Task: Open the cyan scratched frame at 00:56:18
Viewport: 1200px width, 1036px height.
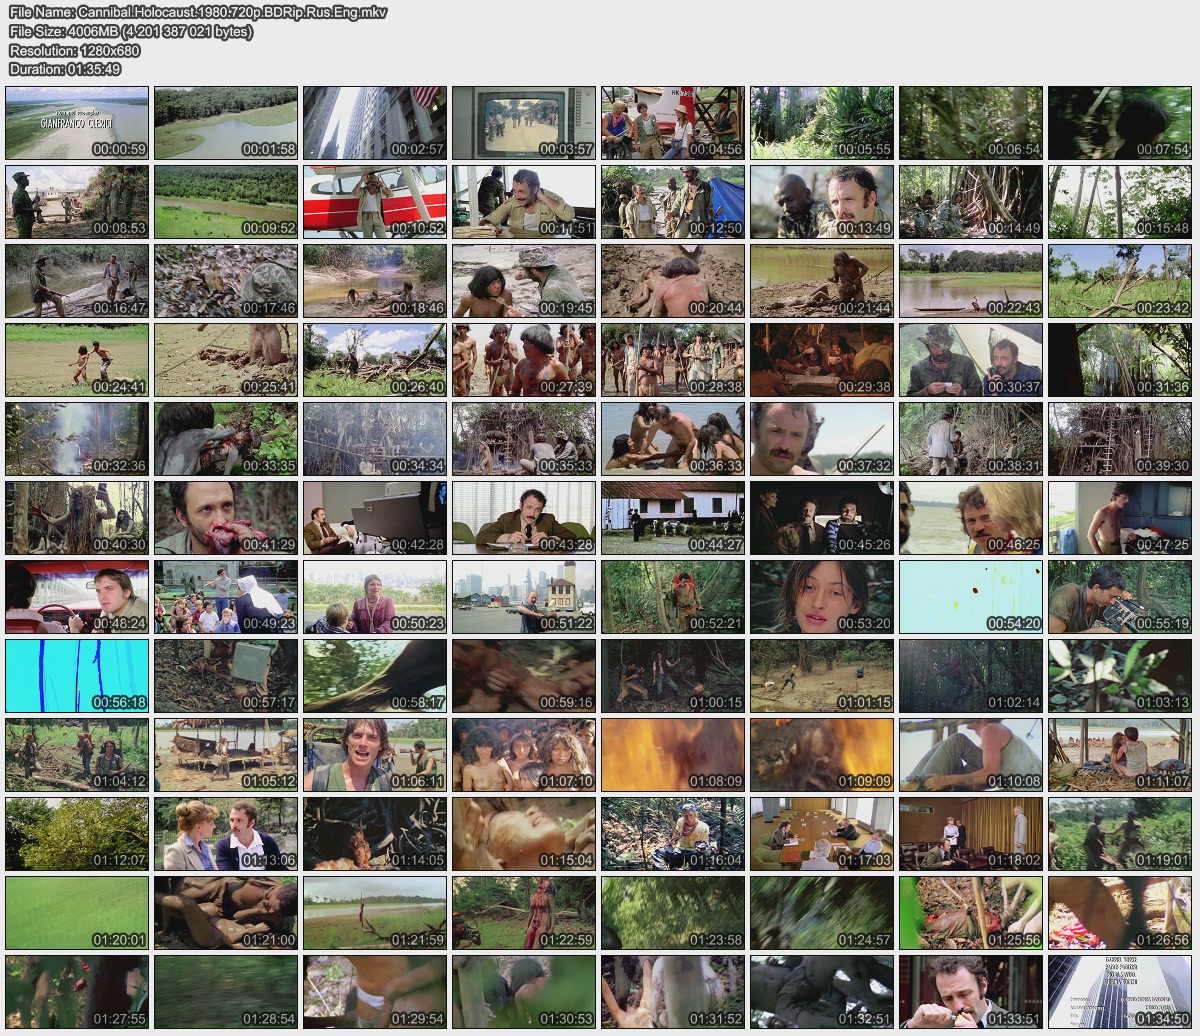Action: 77,676
